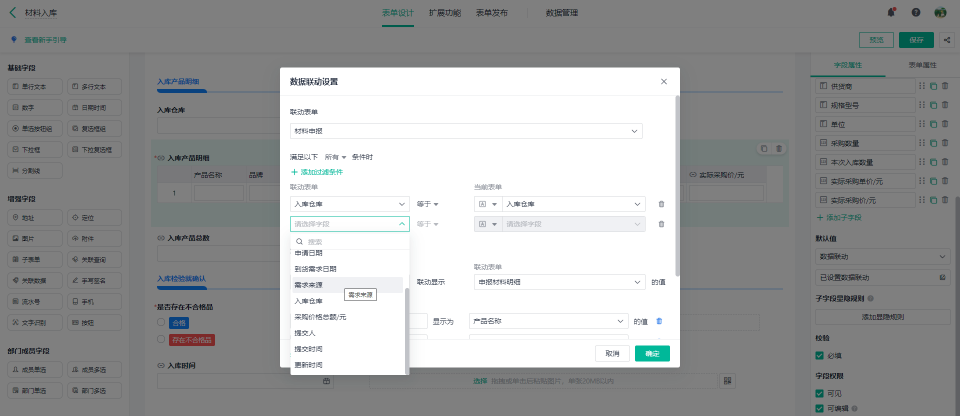Toggle the 必填 checkbox
960x416 pixels.
point(820,355)
